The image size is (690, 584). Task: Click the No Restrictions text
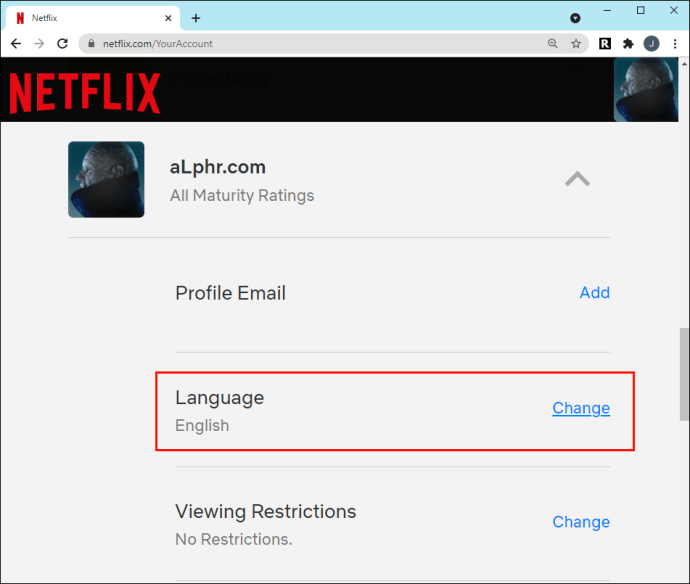234,539
